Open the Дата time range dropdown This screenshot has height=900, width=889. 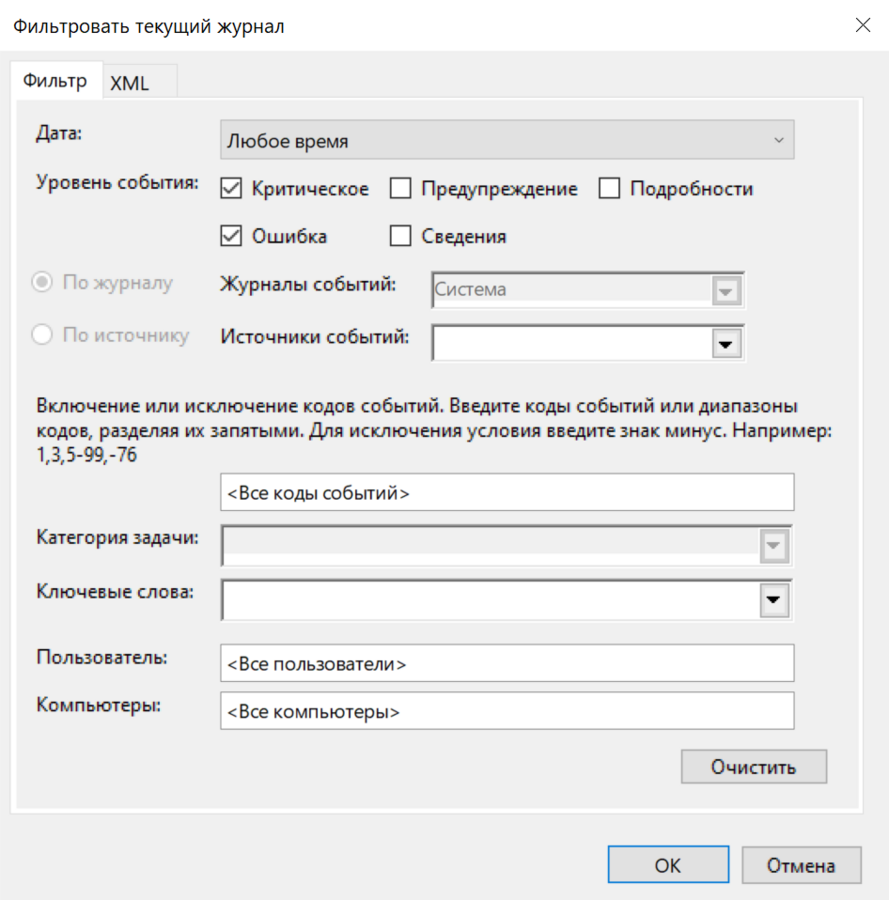coord(506,141)
